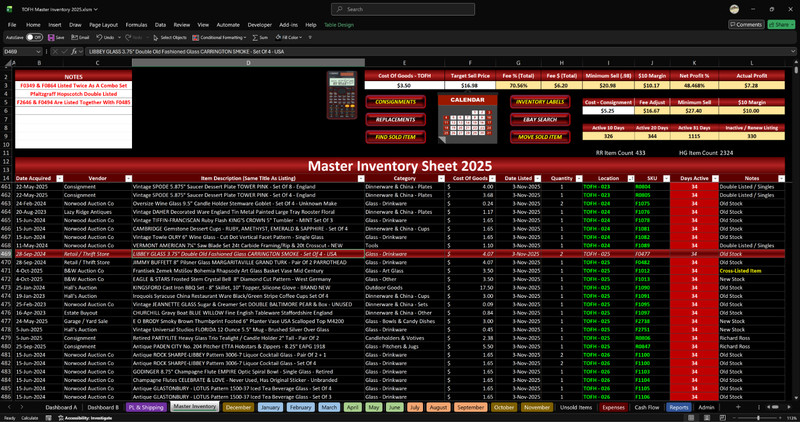Open the Undo history dropdown arrow

(119, 37)
